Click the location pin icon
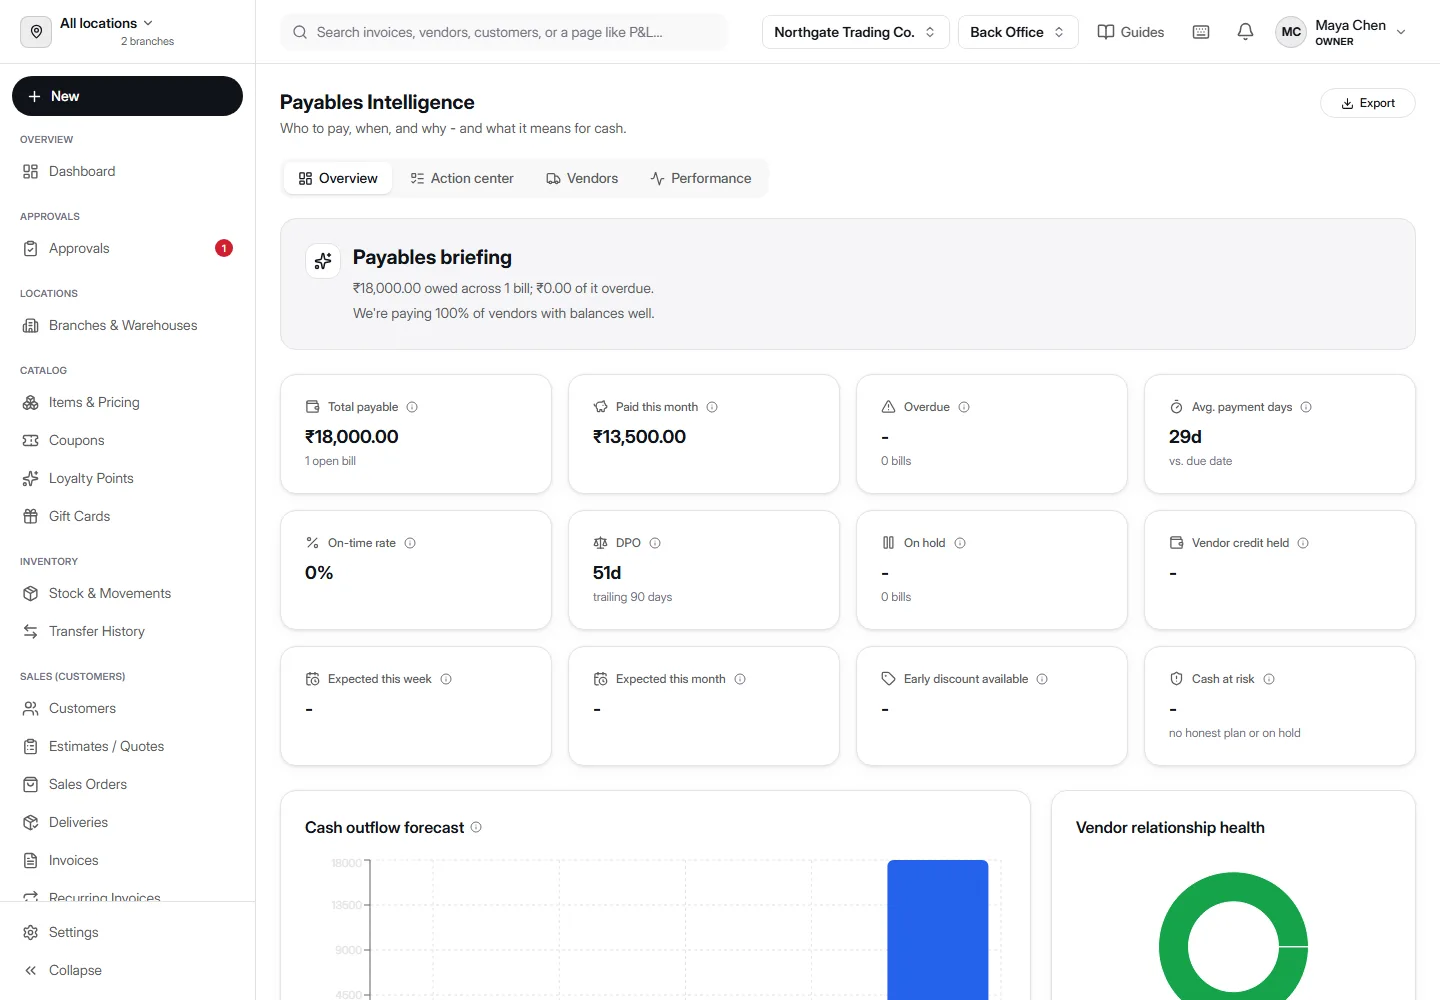The width and height of the screenshot is (1440, 1000). (x=36, y=32)
